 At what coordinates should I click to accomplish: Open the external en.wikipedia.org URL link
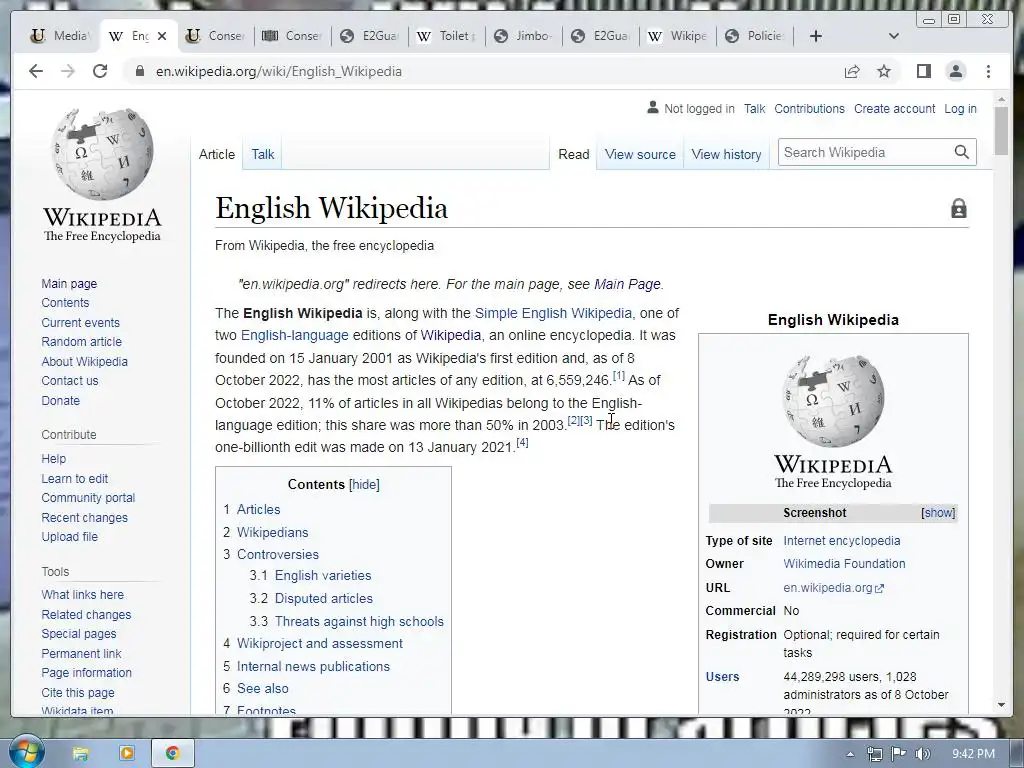(833, 588)
